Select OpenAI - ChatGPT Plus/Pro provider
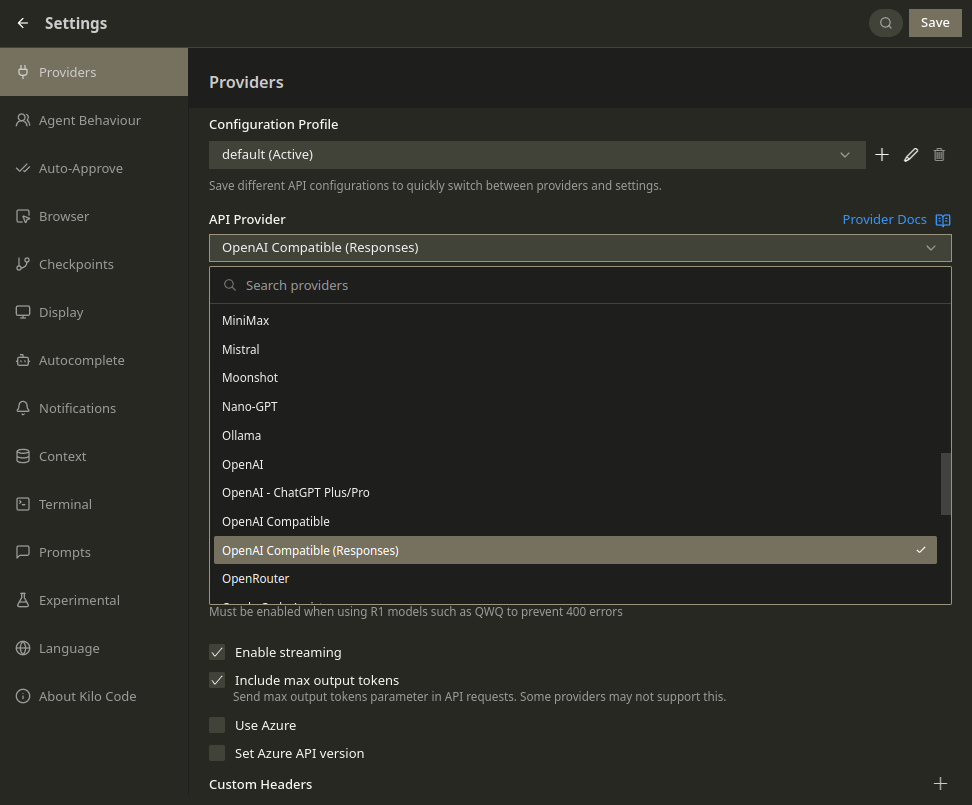Image resolution: width=972 pixels, height=805 pixels. pyautogui.click(x=575, y=493)
